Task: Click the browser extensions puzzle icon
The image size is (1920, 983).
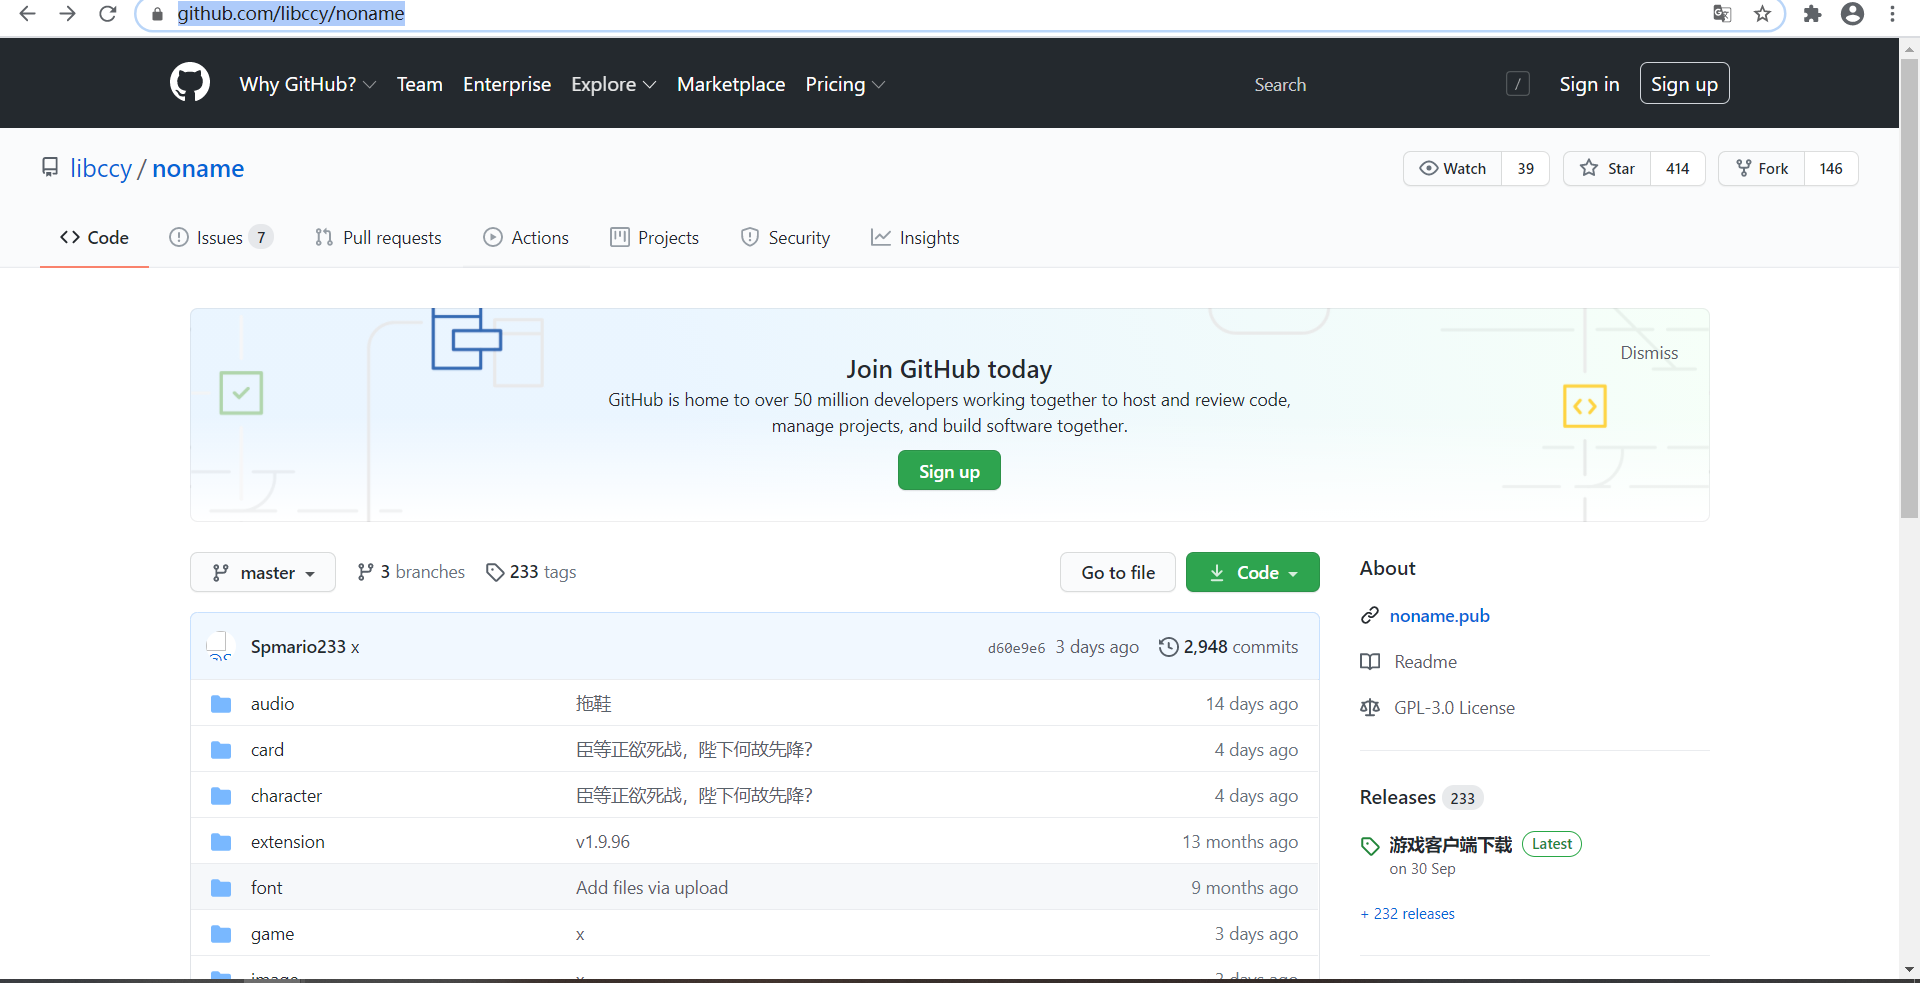Action: coord(1813,14)
